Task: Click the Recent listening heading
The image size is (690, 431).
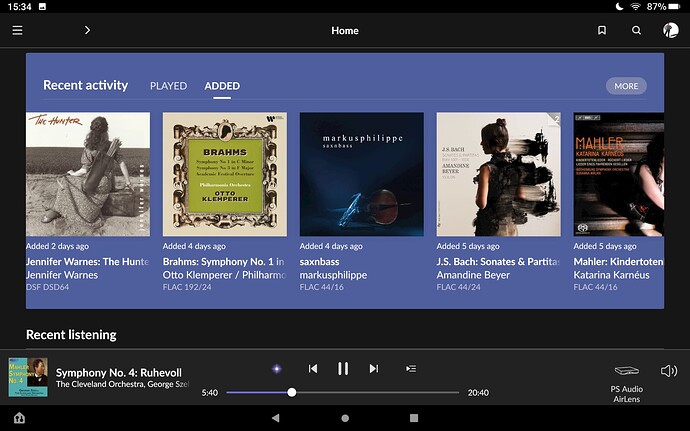Action: pos(71,335)
